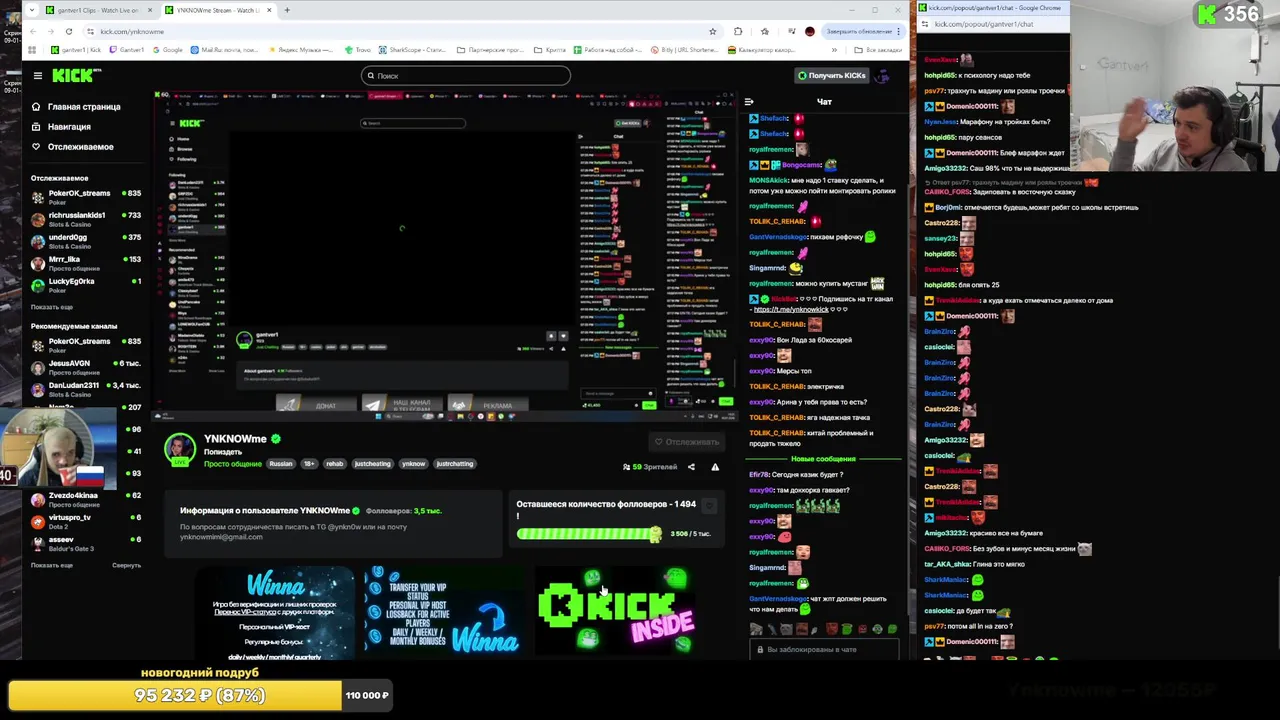Click the rehab tag

(334, 464)
